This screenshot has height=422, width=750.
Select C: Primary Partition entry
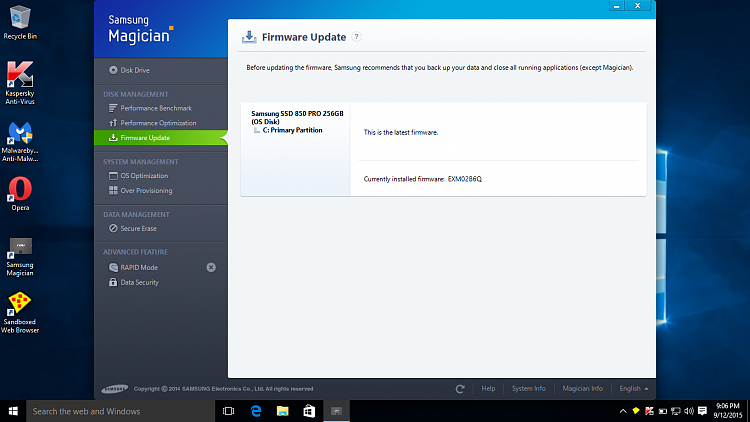[292, 130]
